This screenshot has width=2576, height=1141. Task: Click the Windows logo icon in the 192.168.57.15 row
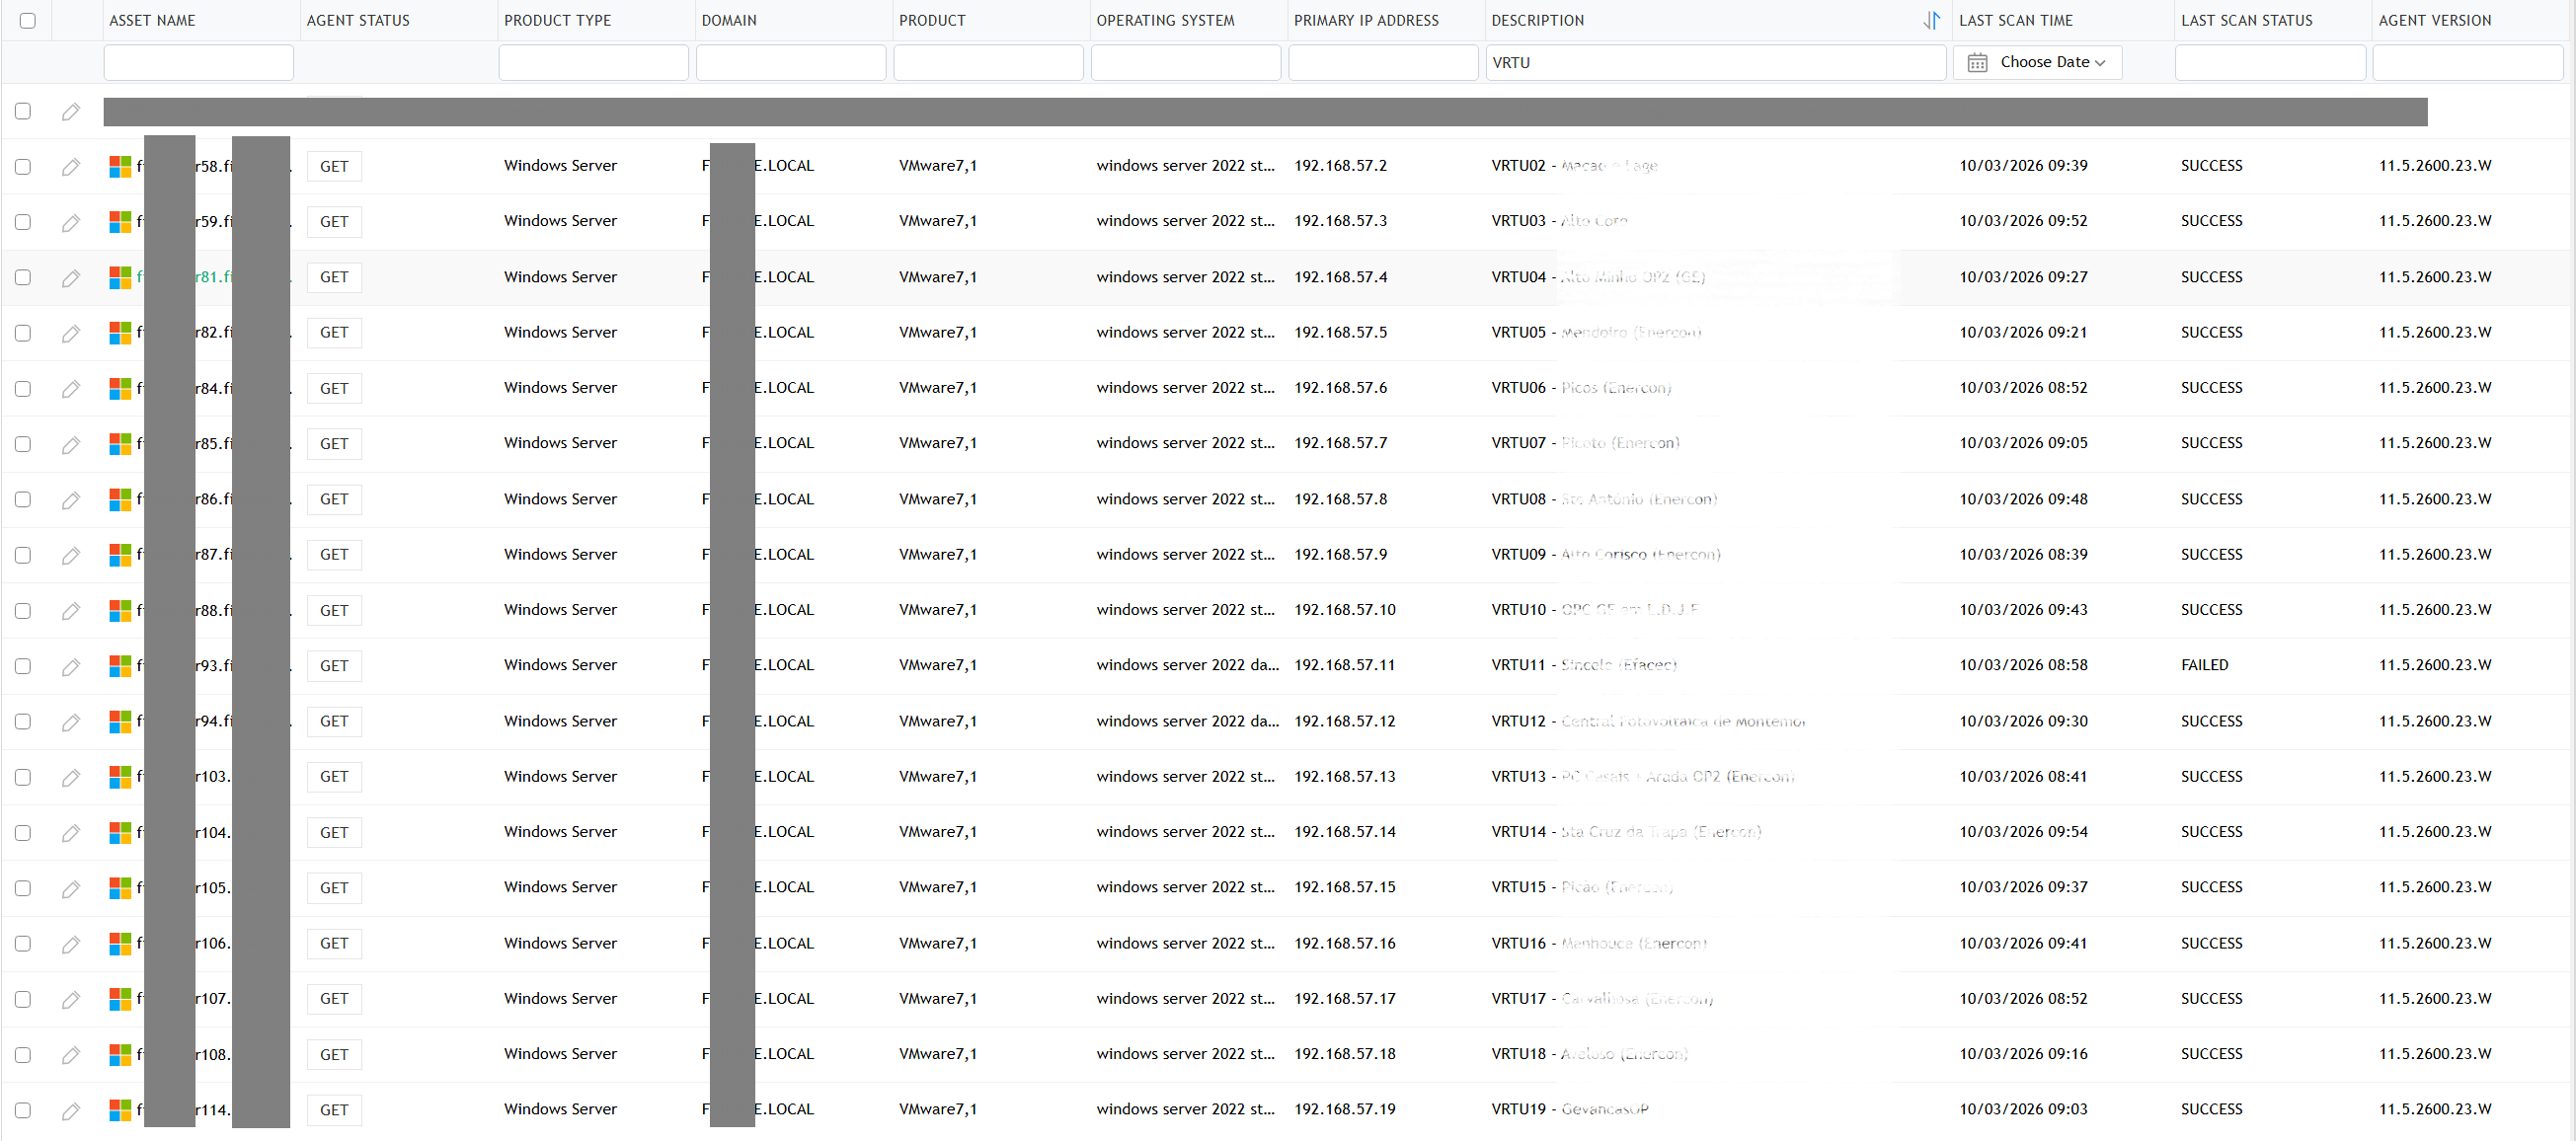(120, 888)
